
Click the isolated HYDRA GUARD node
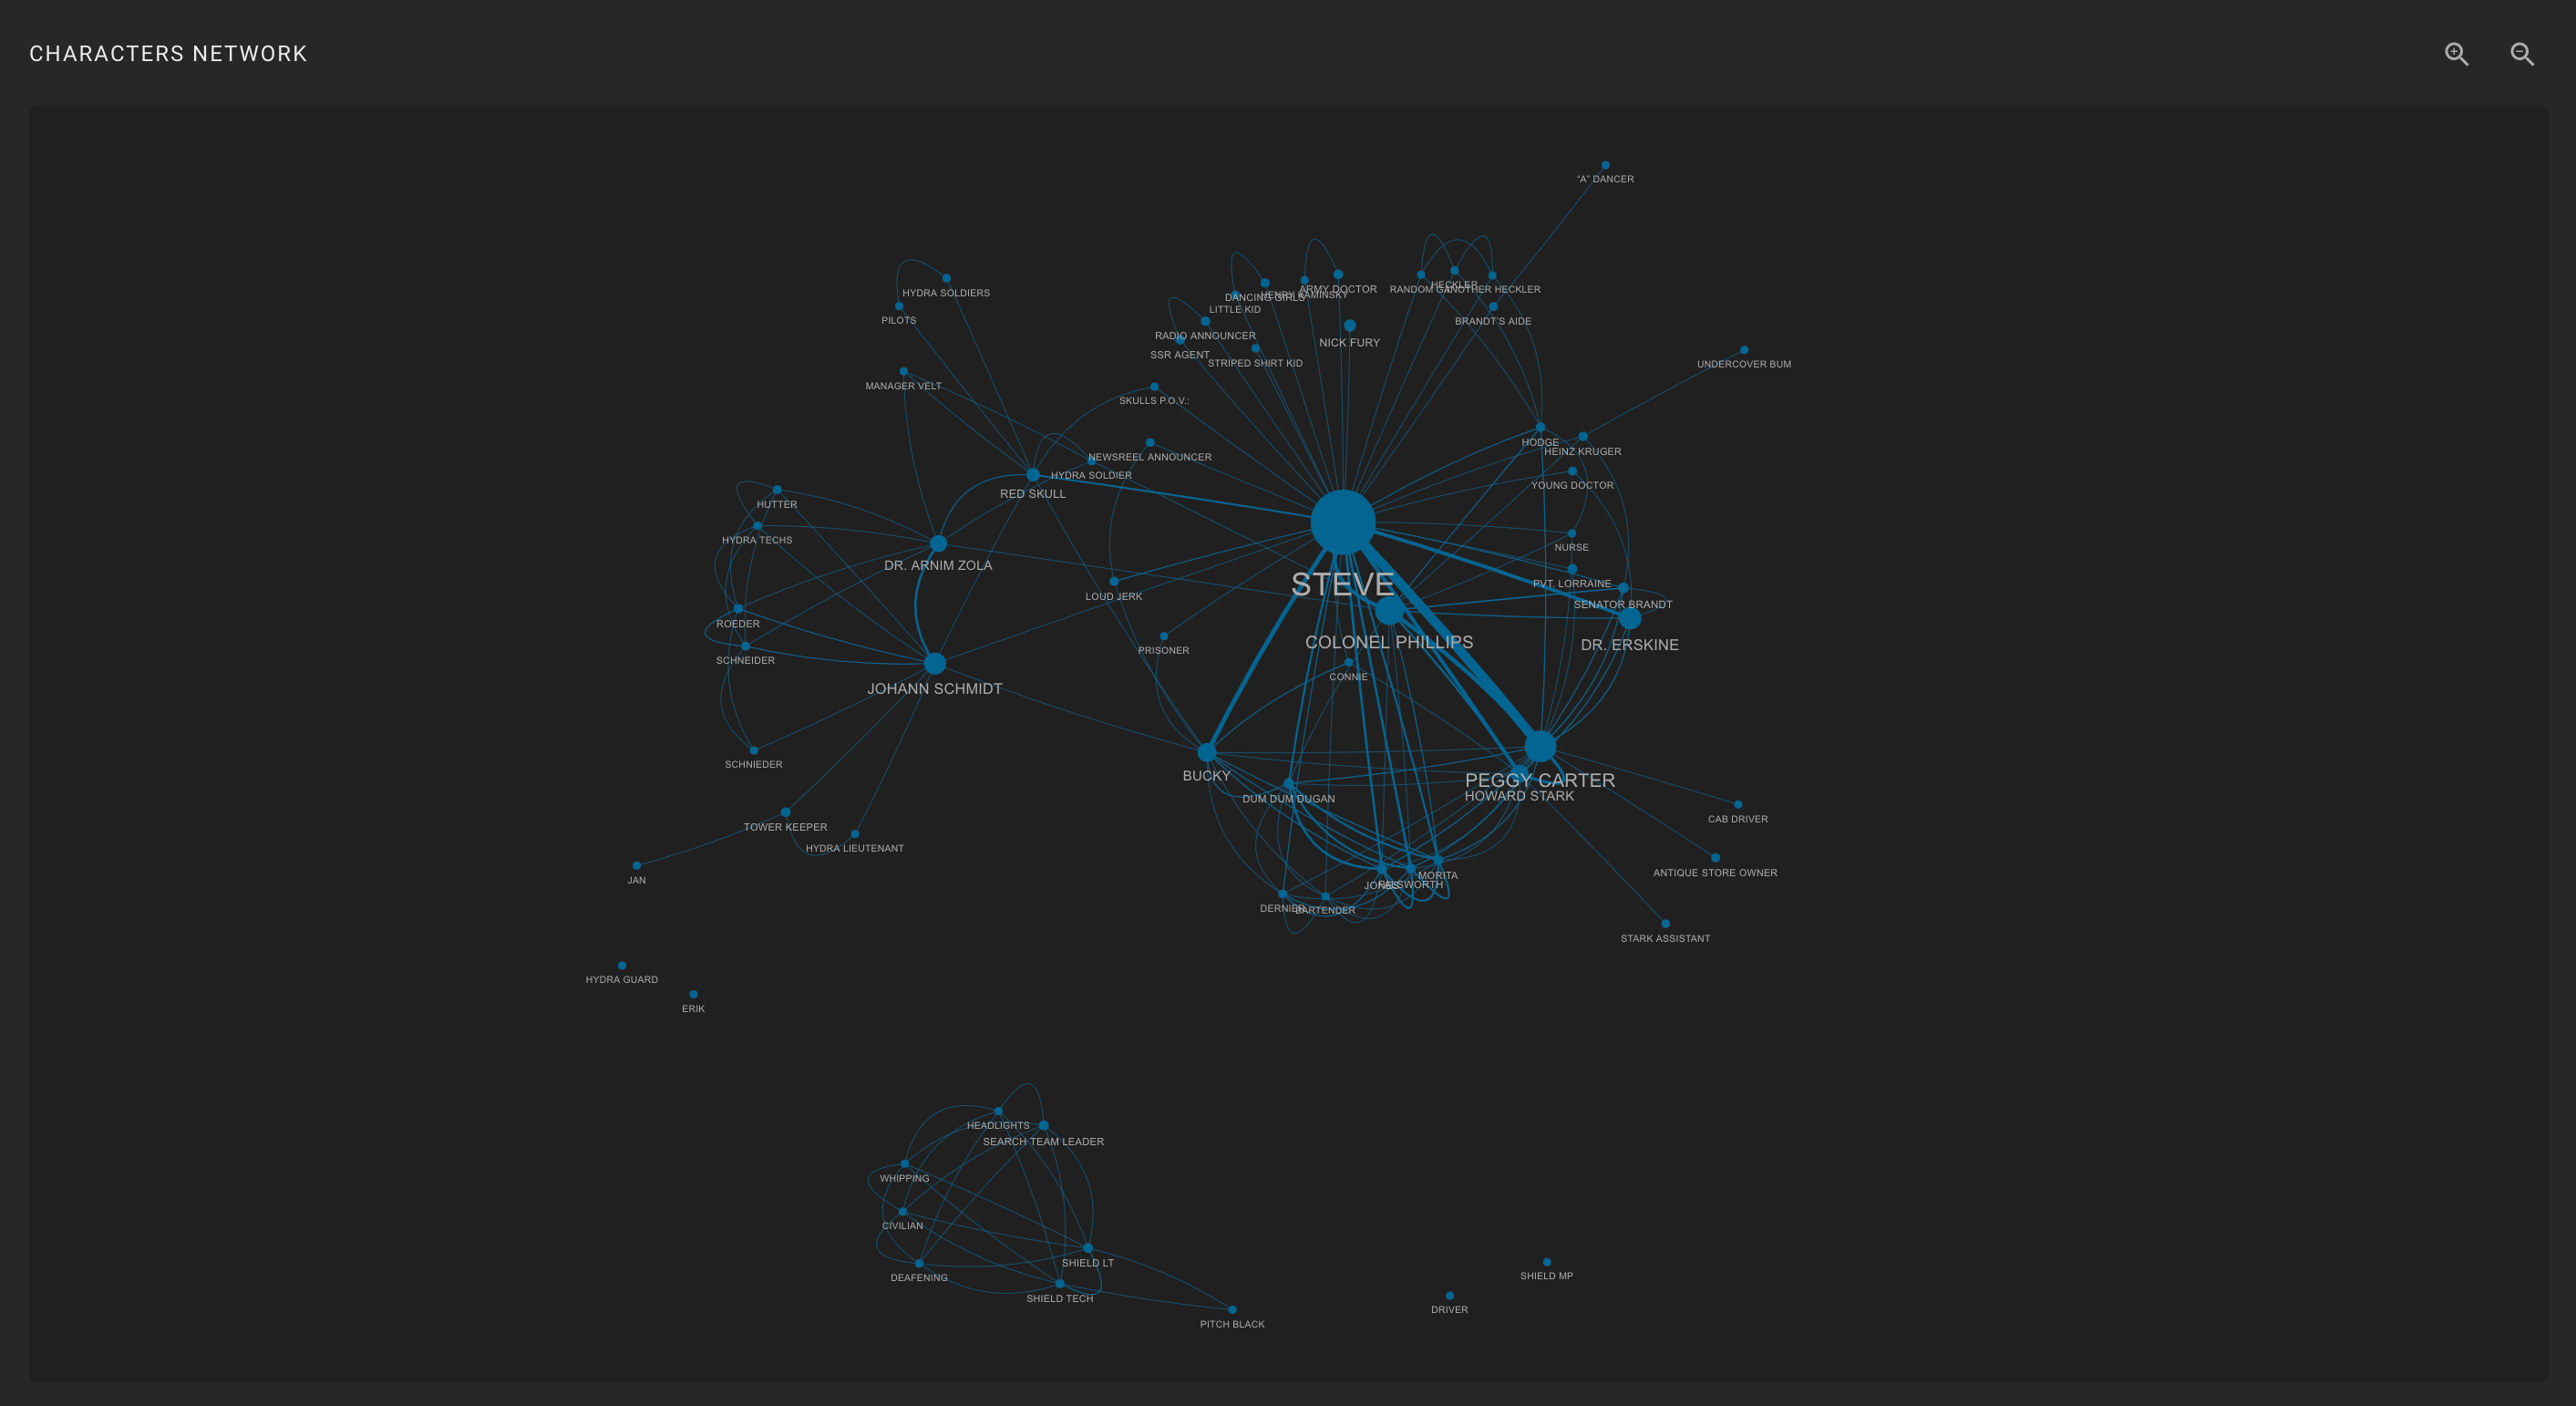[622, 966]
